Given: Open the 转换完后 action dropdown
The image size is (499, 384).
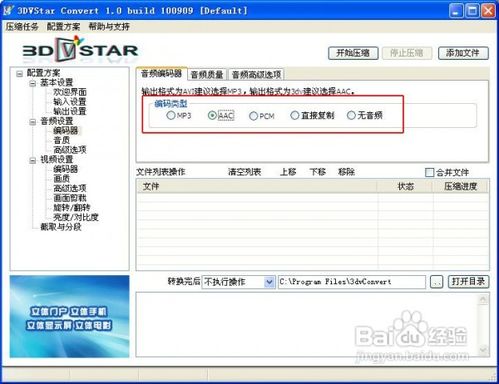Looking at the screenshot, I should click(x=269, y=282).
